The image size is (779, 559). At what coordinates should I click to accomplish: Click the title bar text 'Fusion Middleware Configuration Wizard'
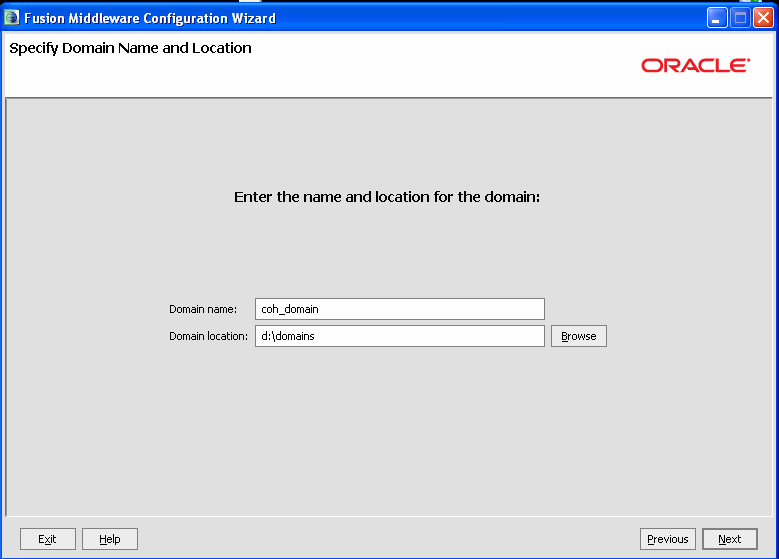[x=150, y=18]
